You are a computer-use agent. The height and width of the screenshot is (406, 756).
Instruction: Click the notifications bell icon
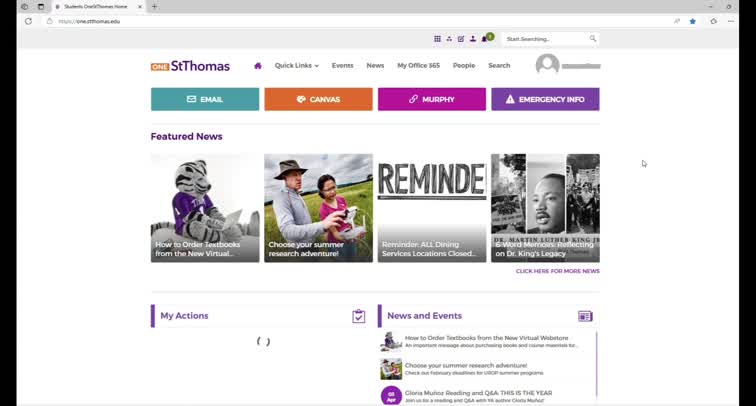(x=484, y=39)
